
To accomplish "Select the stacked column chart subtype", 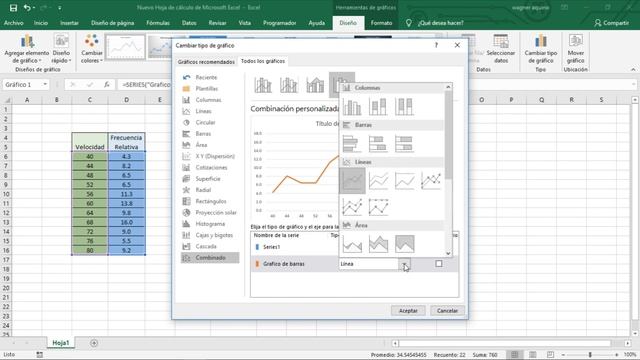I will pos(378,107).
